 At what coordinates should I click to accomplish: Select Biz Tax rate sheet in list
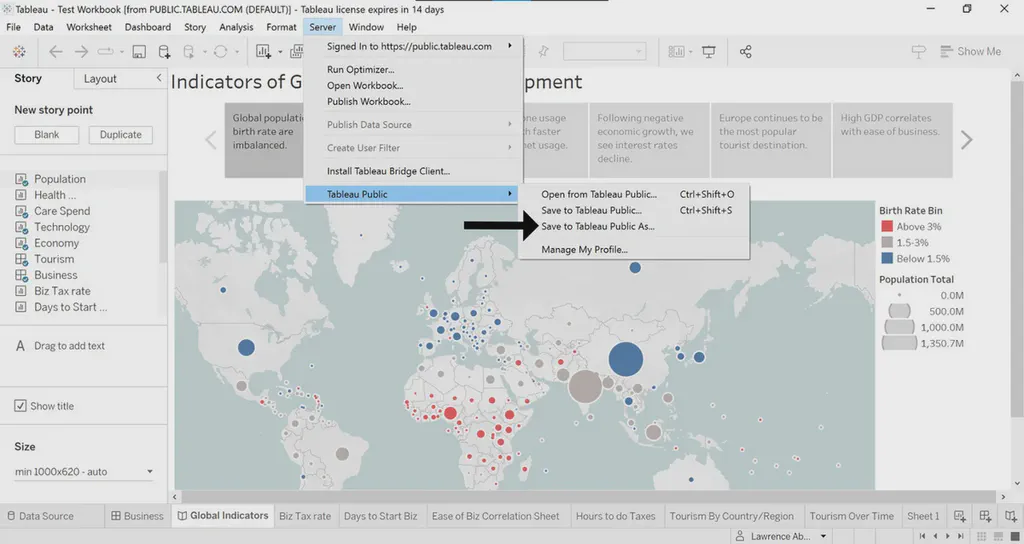[62, 291]
